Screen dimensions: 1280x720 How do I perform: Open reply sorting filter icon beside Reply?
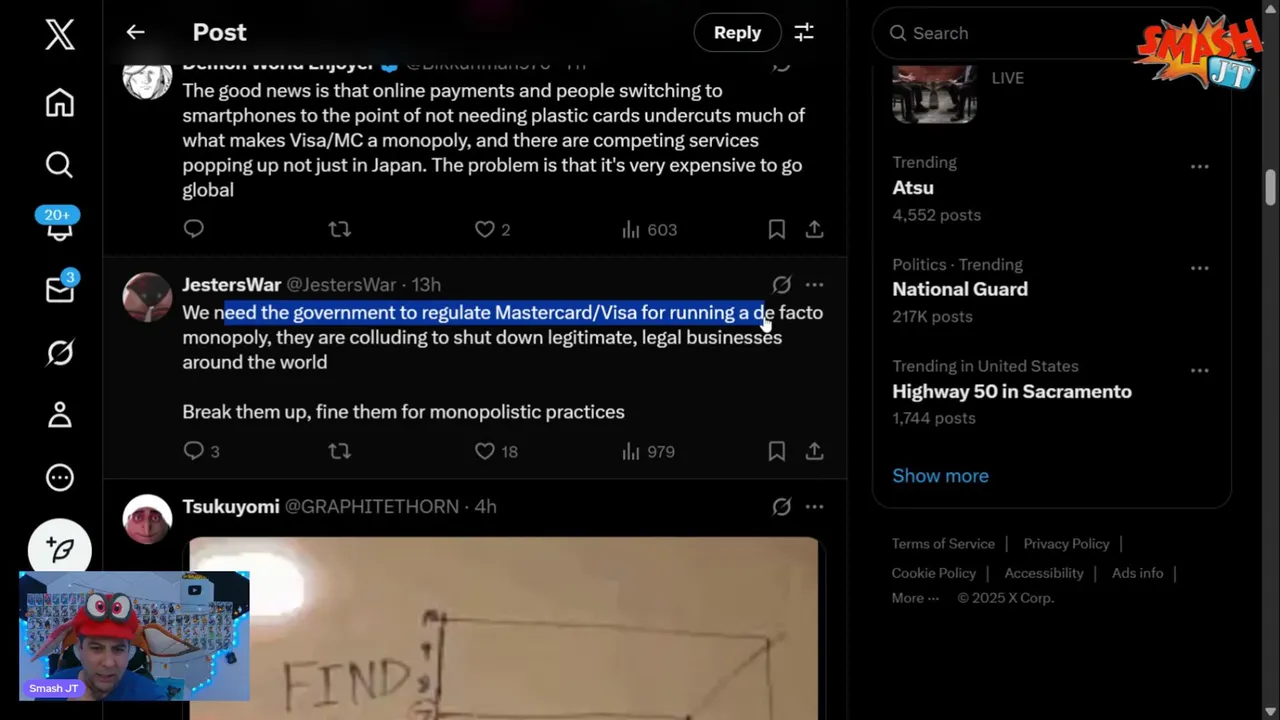pos(804,33)
